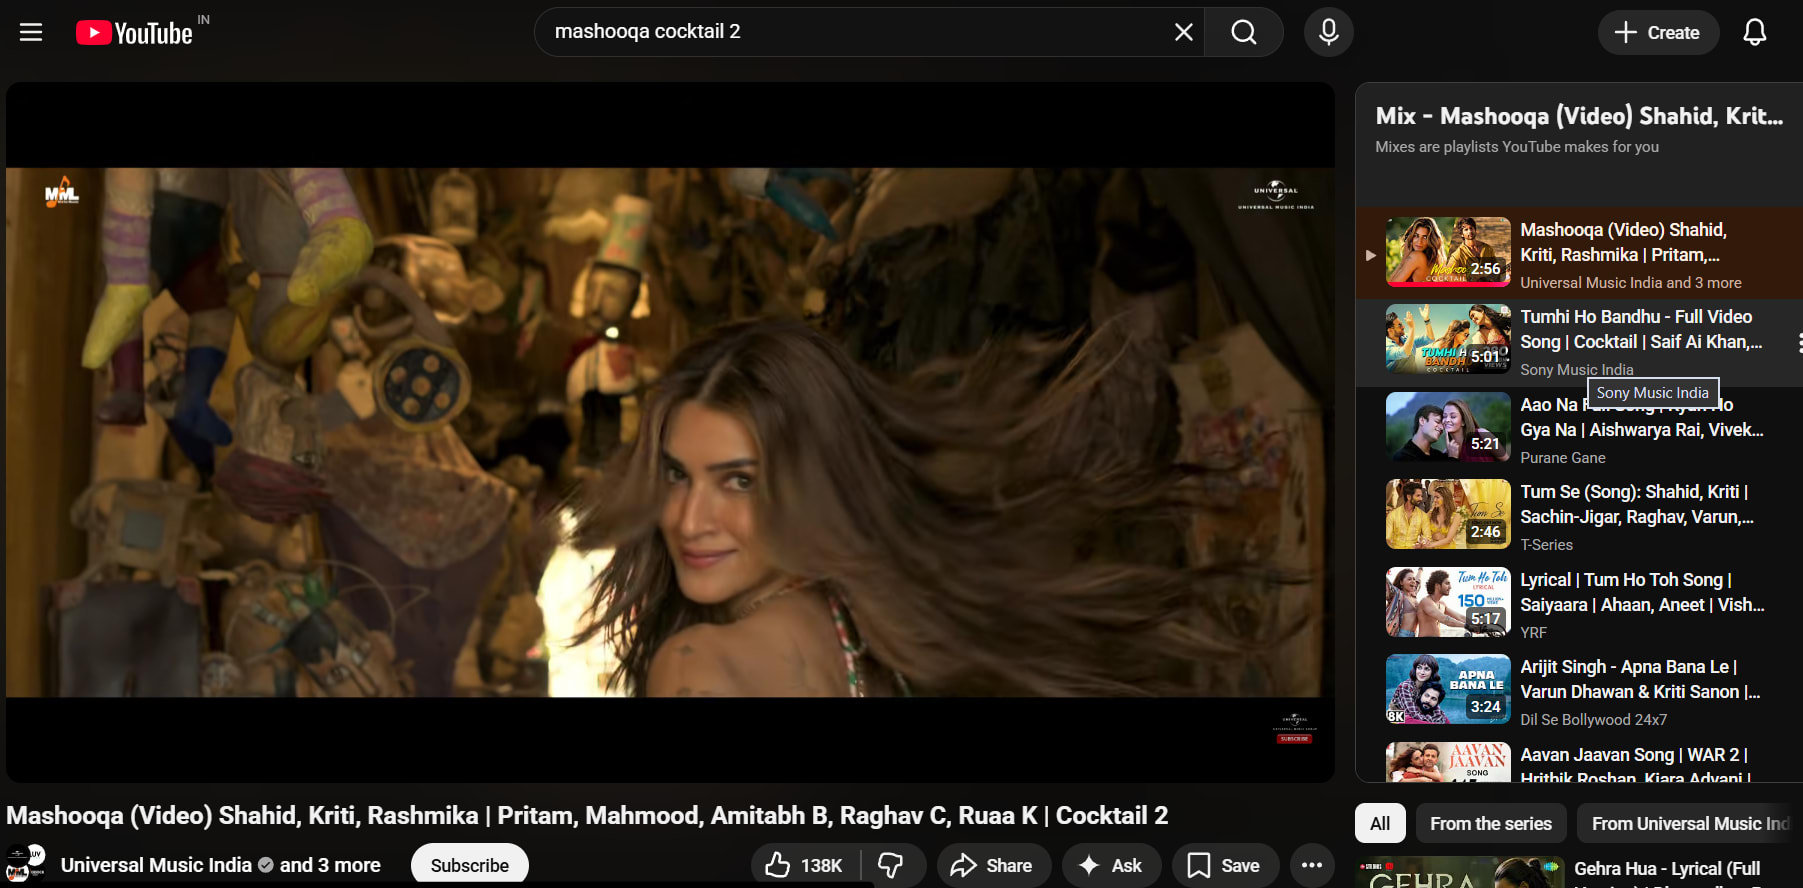Play the Aao Na song thumbnail

(1448, 427)
